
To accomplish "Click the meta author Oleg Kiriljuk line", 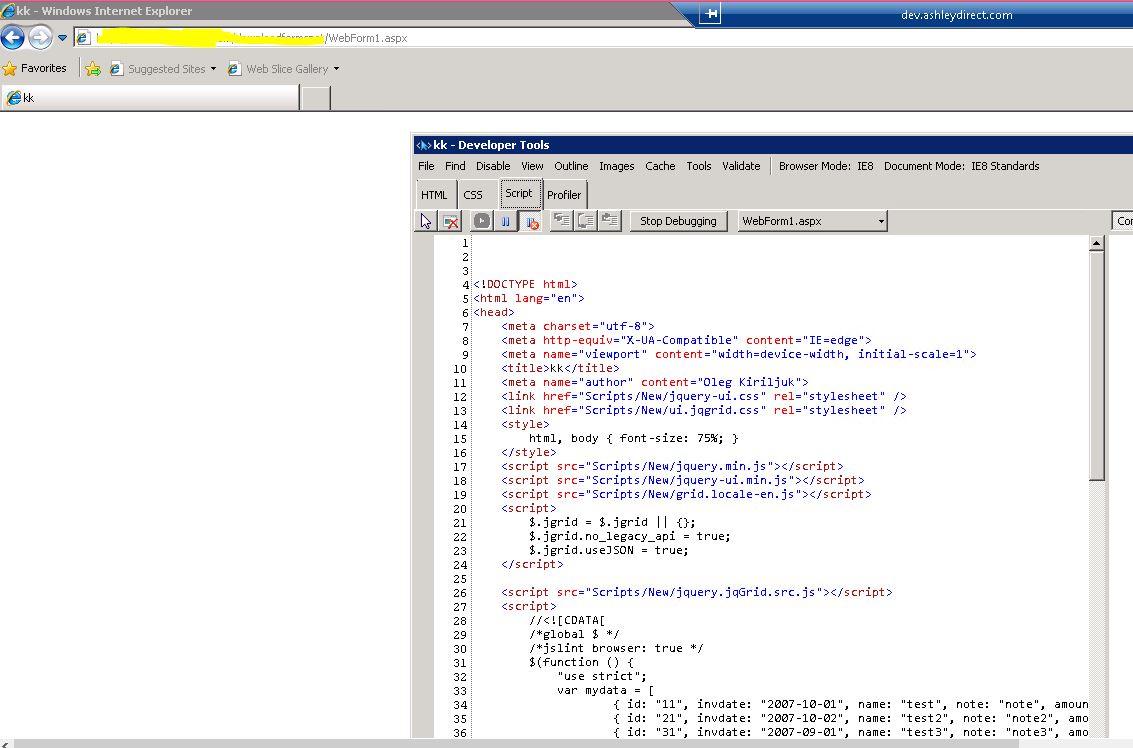I will [x=655, y=382].
